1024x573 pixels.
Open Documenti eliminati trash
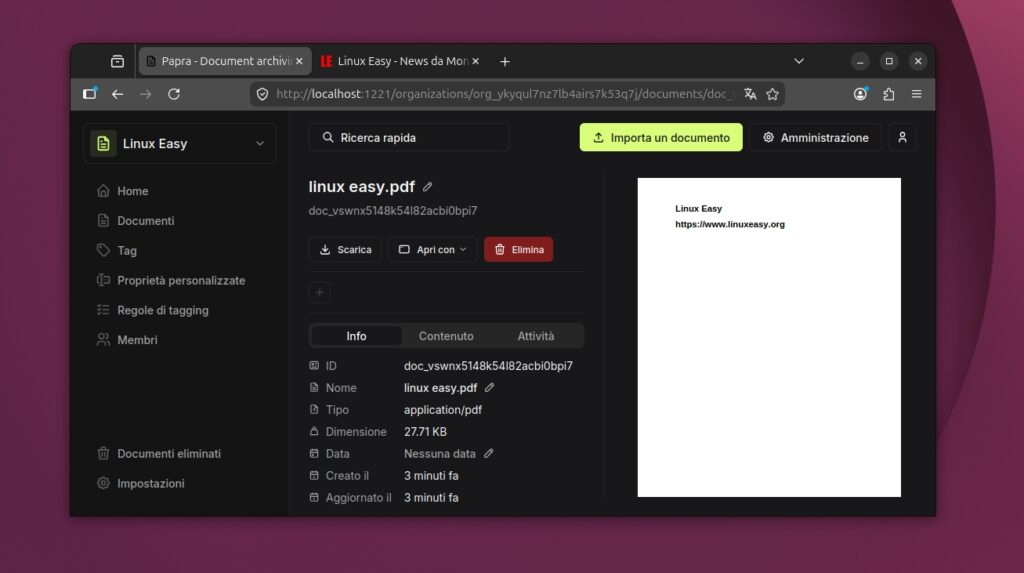point(159,453)
